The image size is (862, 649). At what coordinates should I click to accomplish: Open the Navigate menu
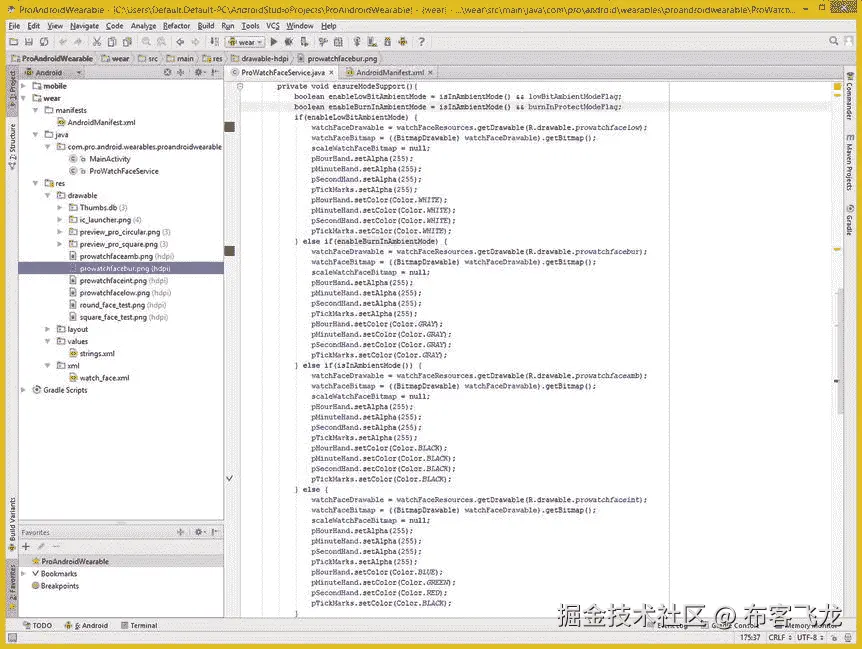[84, 26]
